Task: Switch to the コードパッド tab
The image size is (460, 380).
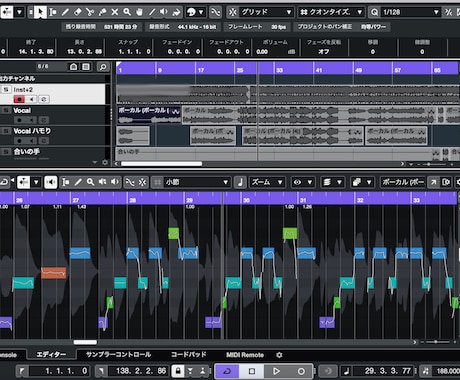Action: tap(189, 355)
